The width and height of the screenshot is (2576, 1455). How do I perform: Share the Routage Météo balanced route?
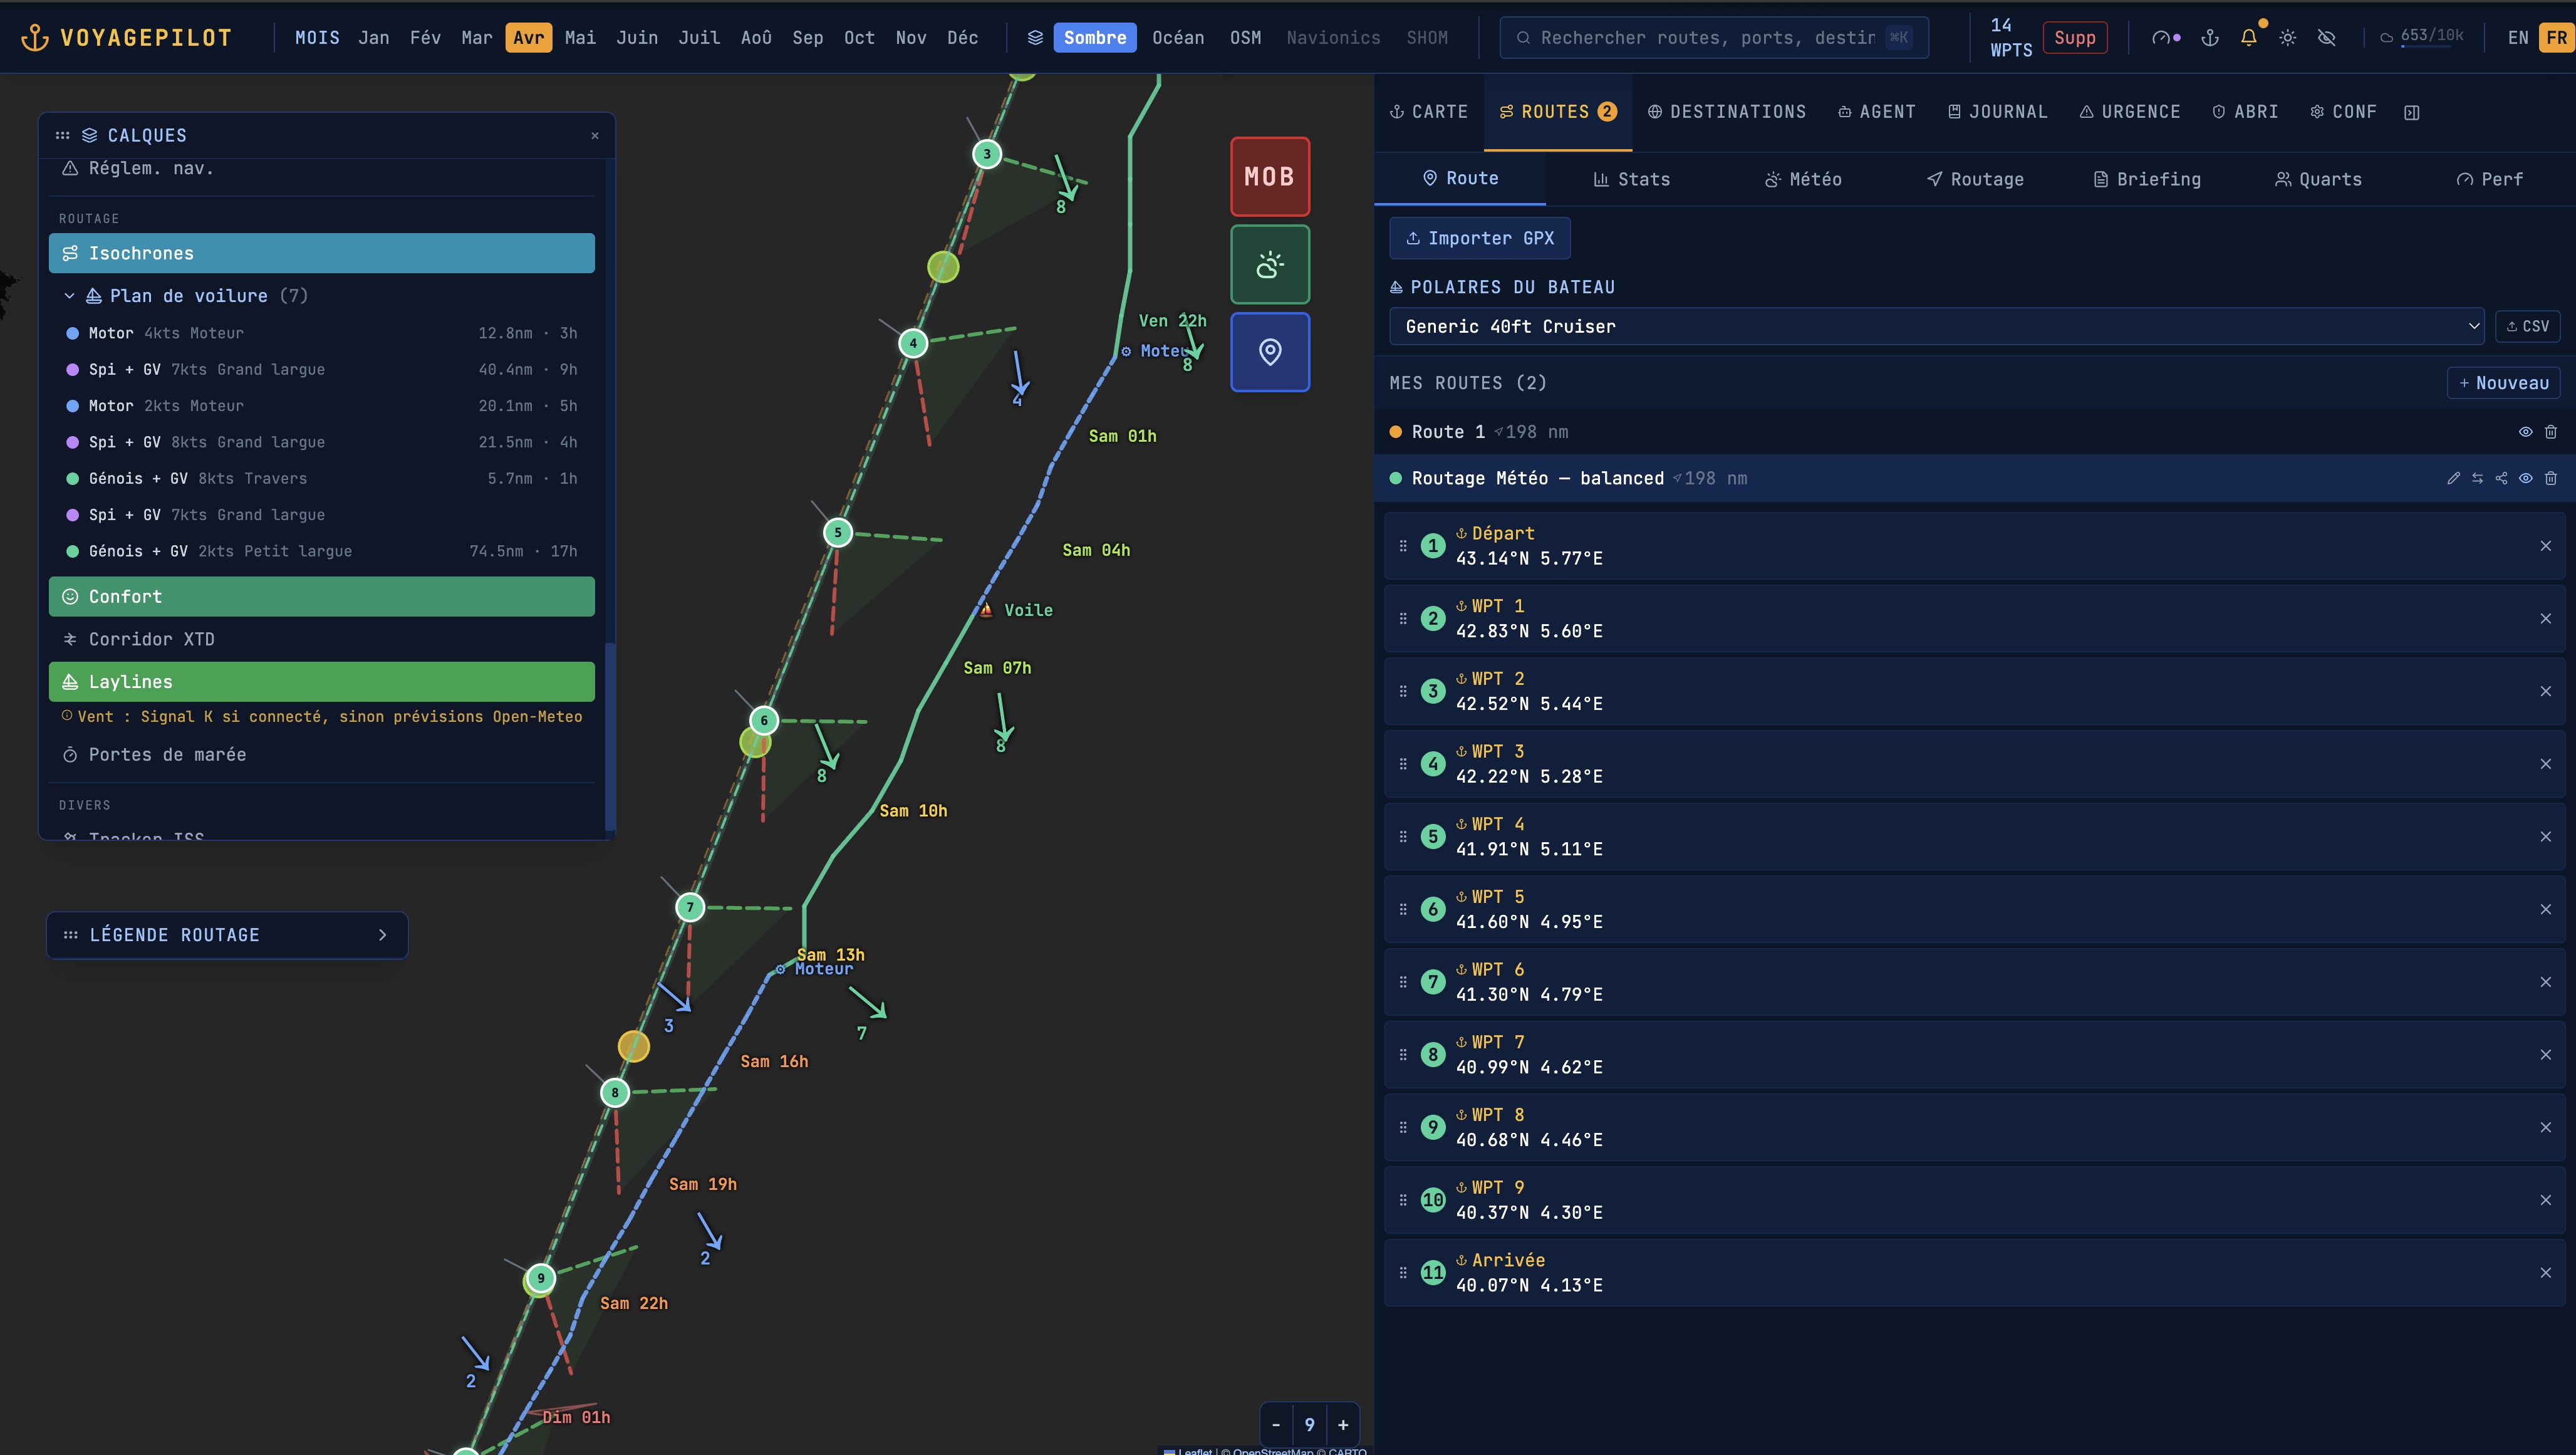pyautogui.click(x=2501, y=478)
